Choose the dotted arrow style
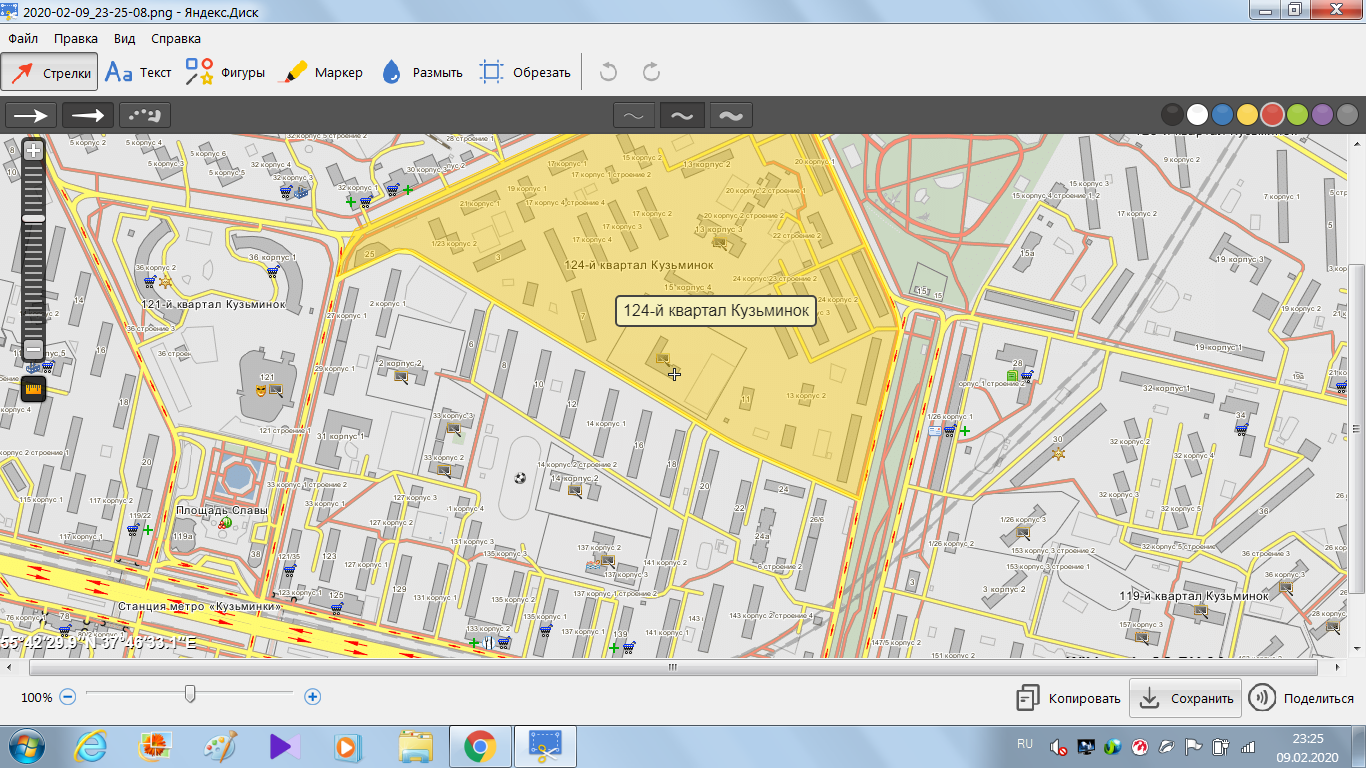Viewport: 1366px width, 768px height. click(x=145, y=116)
